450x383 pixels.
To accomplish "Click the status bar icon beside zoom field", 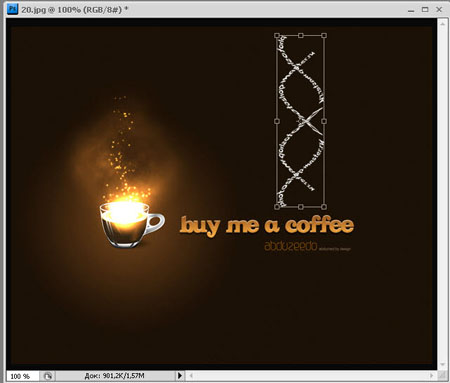I will pyautogui.click(x=48, y=376).
